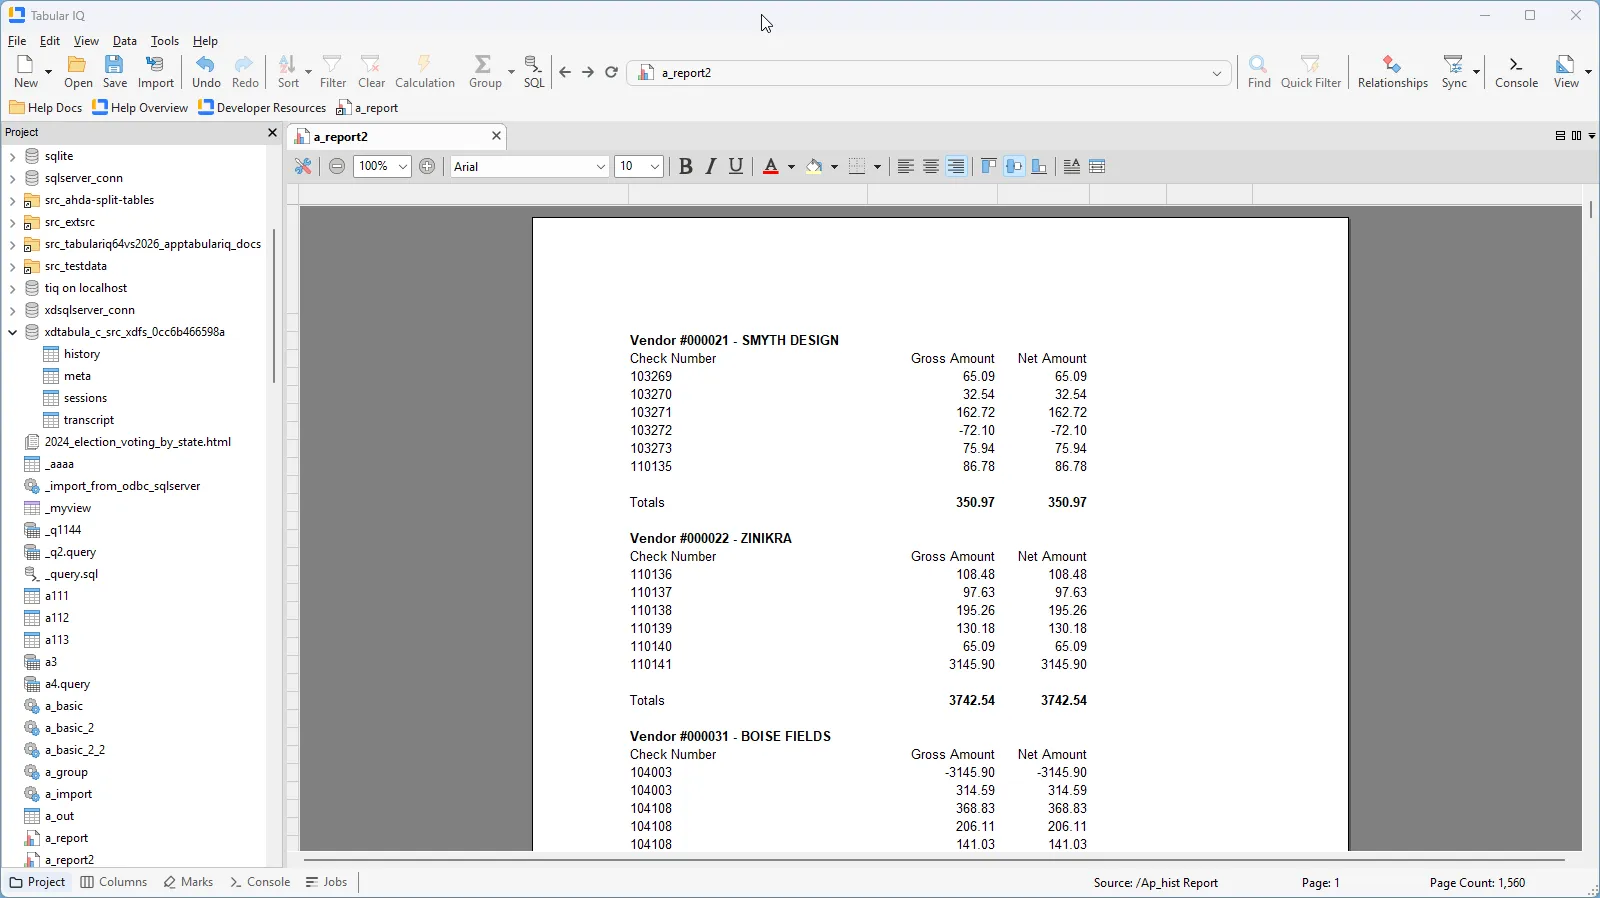Click the Quick Filter icon
The height and width of the screenshot is (898, 1600).
click(1311, 72)
